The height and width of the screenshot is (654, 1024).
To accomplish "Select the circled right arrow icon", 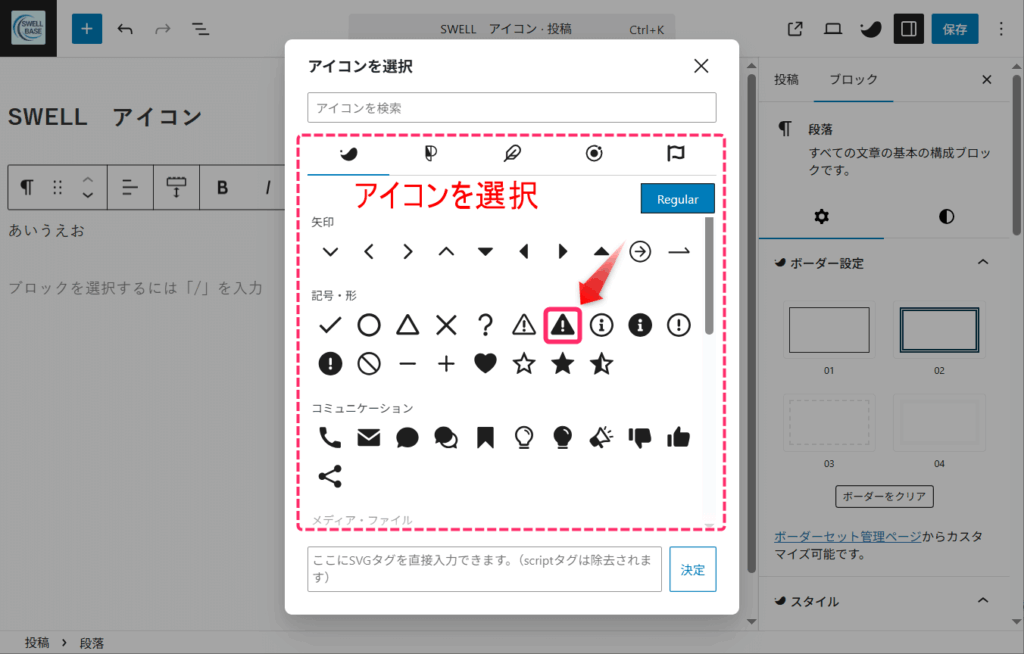I will click(640, 252).
